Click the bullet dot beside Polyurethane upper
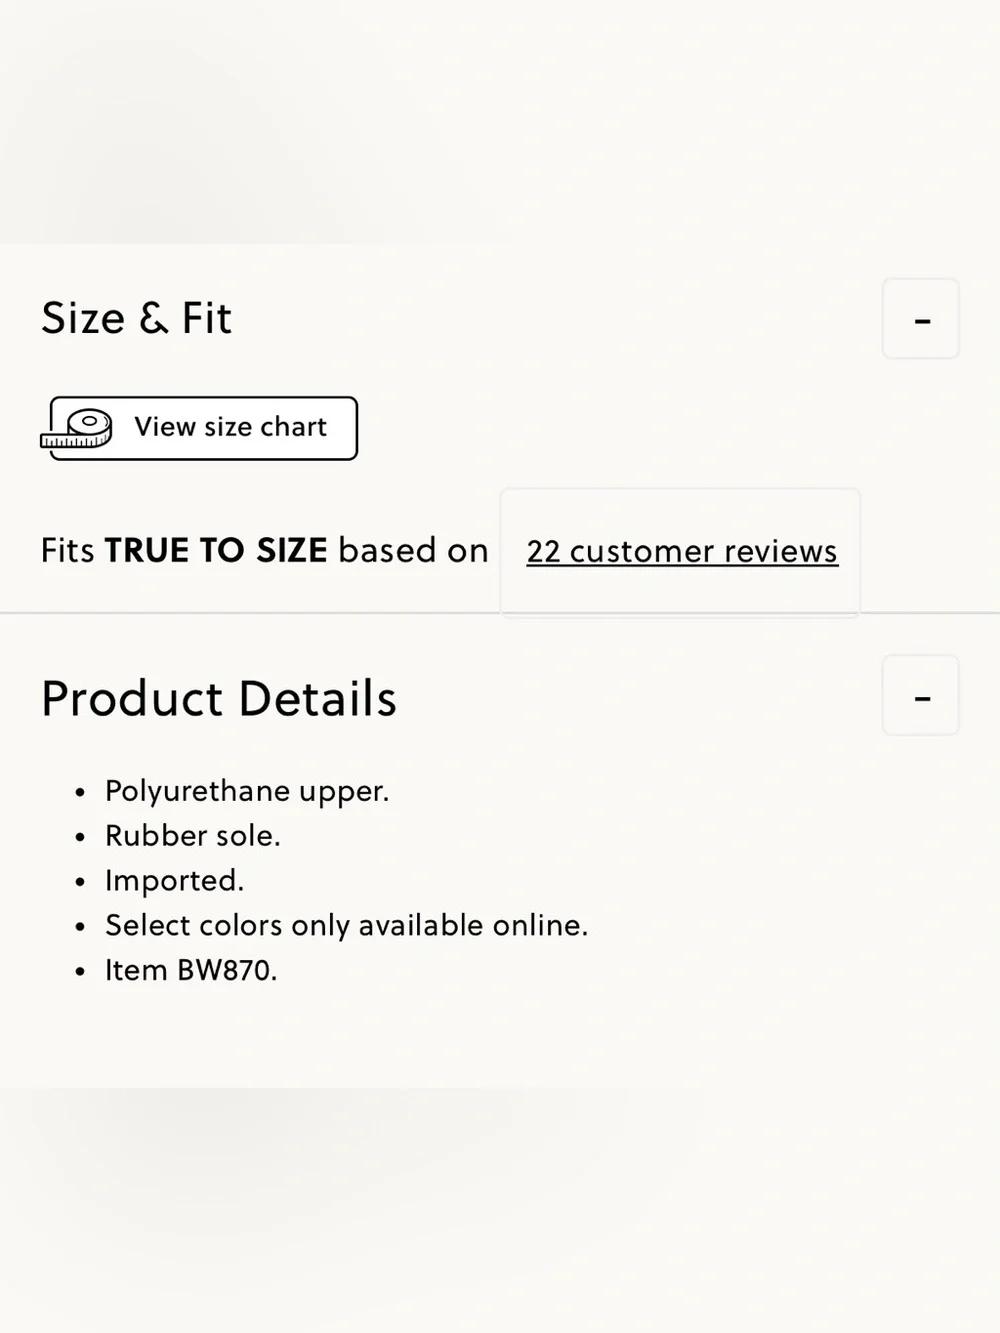The image size is (1000, 1333). point(80,793)
